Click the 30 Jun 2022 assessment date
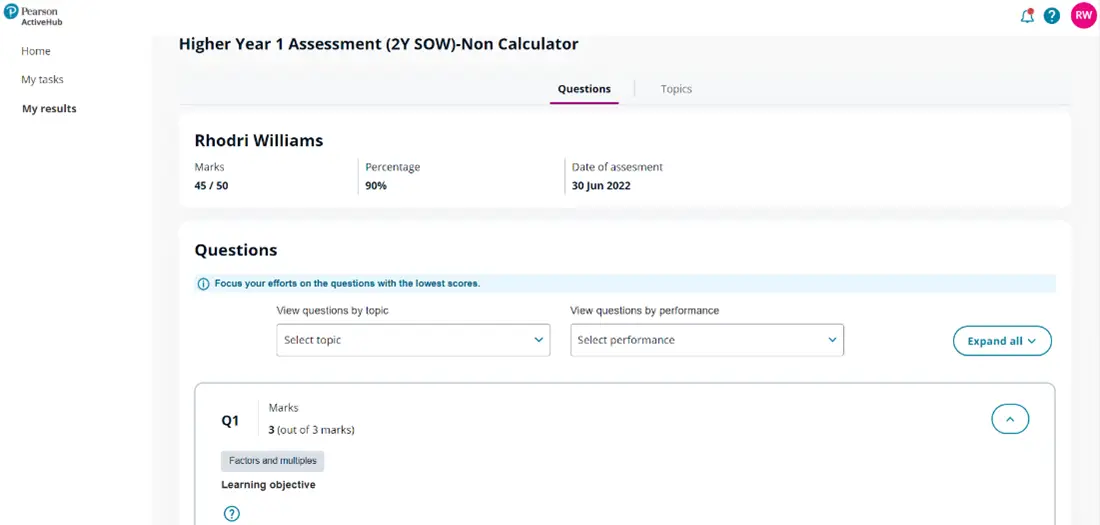1100x525 pixels. tap(601, 186)
